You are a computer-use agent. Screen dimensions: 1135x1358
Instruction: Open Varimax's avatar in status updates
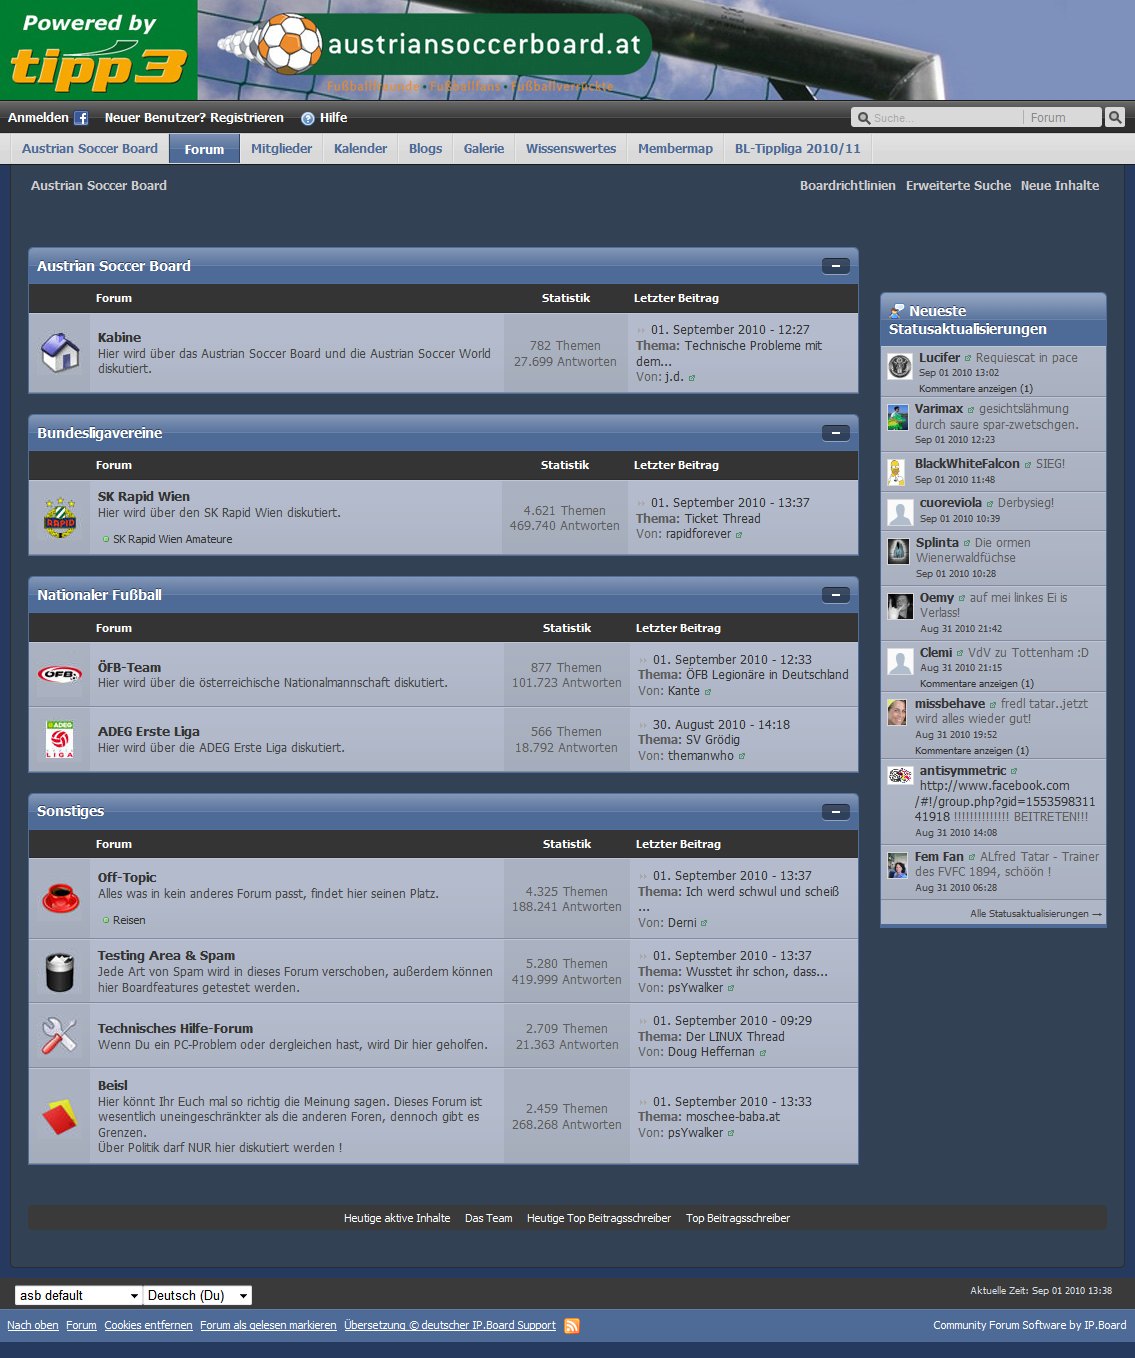point(898,417)
